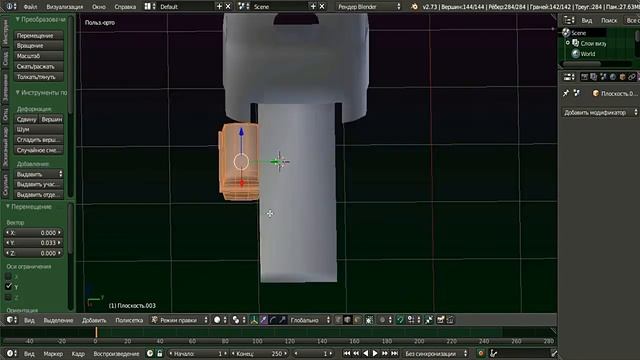This screenshot has width=640, height=360.
Task: Open Object properties tab cube icon
Action: (622, 77)
